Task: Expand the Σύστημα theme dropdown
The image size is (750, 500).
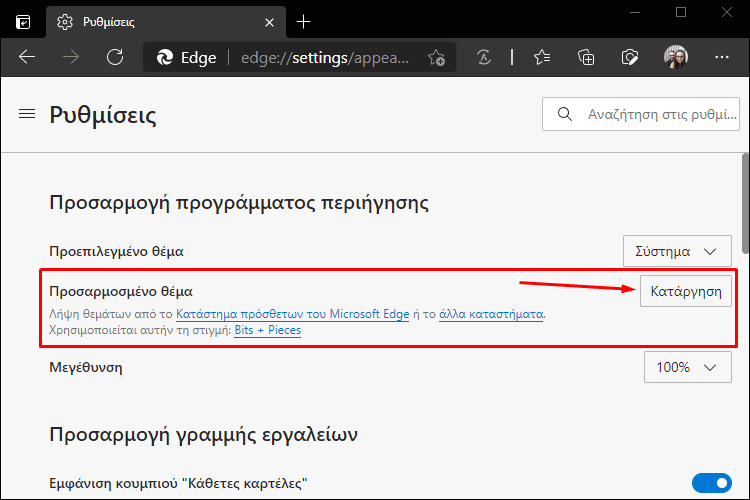Action: [x=677, y=251]
